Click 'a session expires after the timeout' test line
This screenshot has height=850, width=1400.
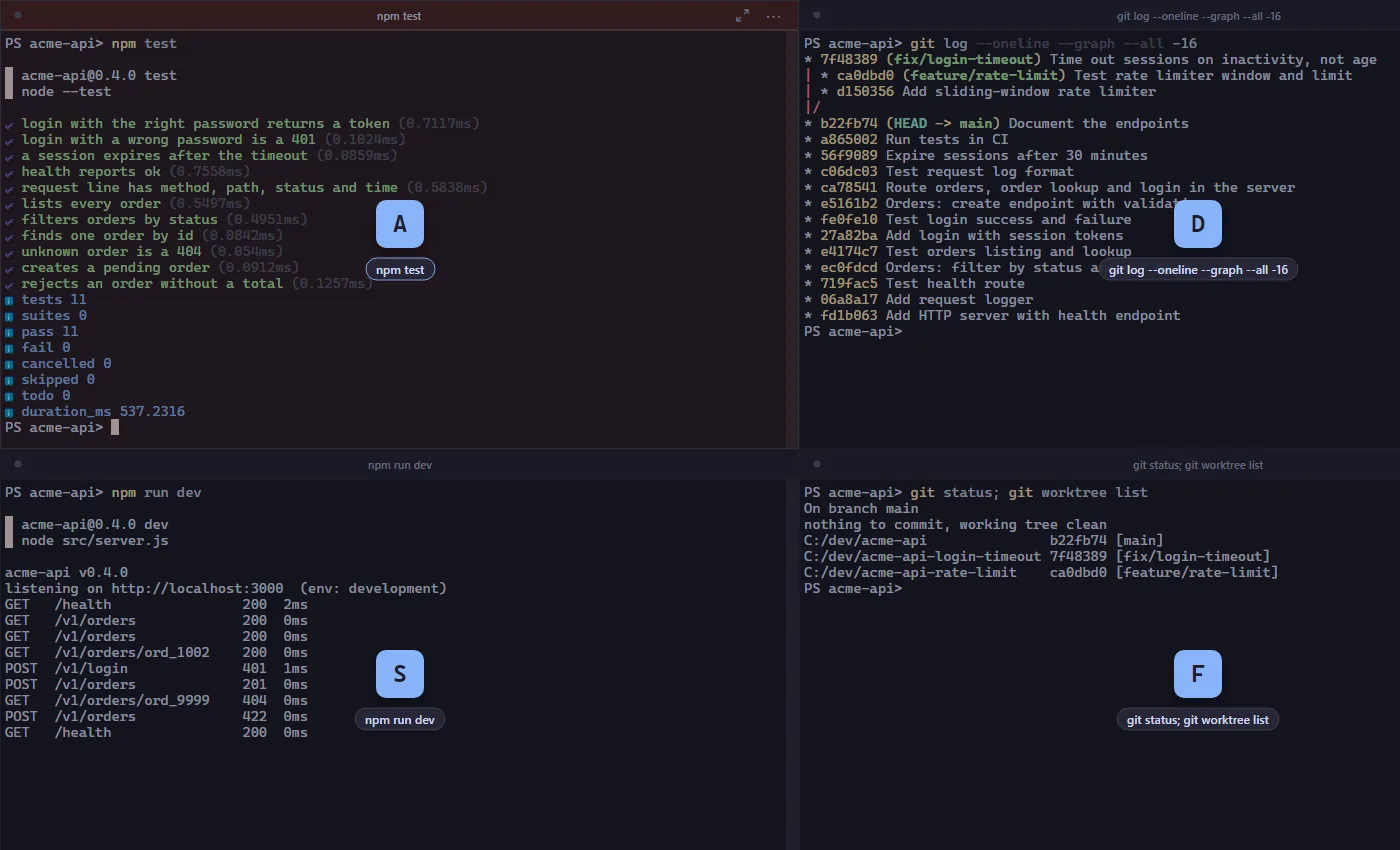pyautogui.click(x=164, y=156)
